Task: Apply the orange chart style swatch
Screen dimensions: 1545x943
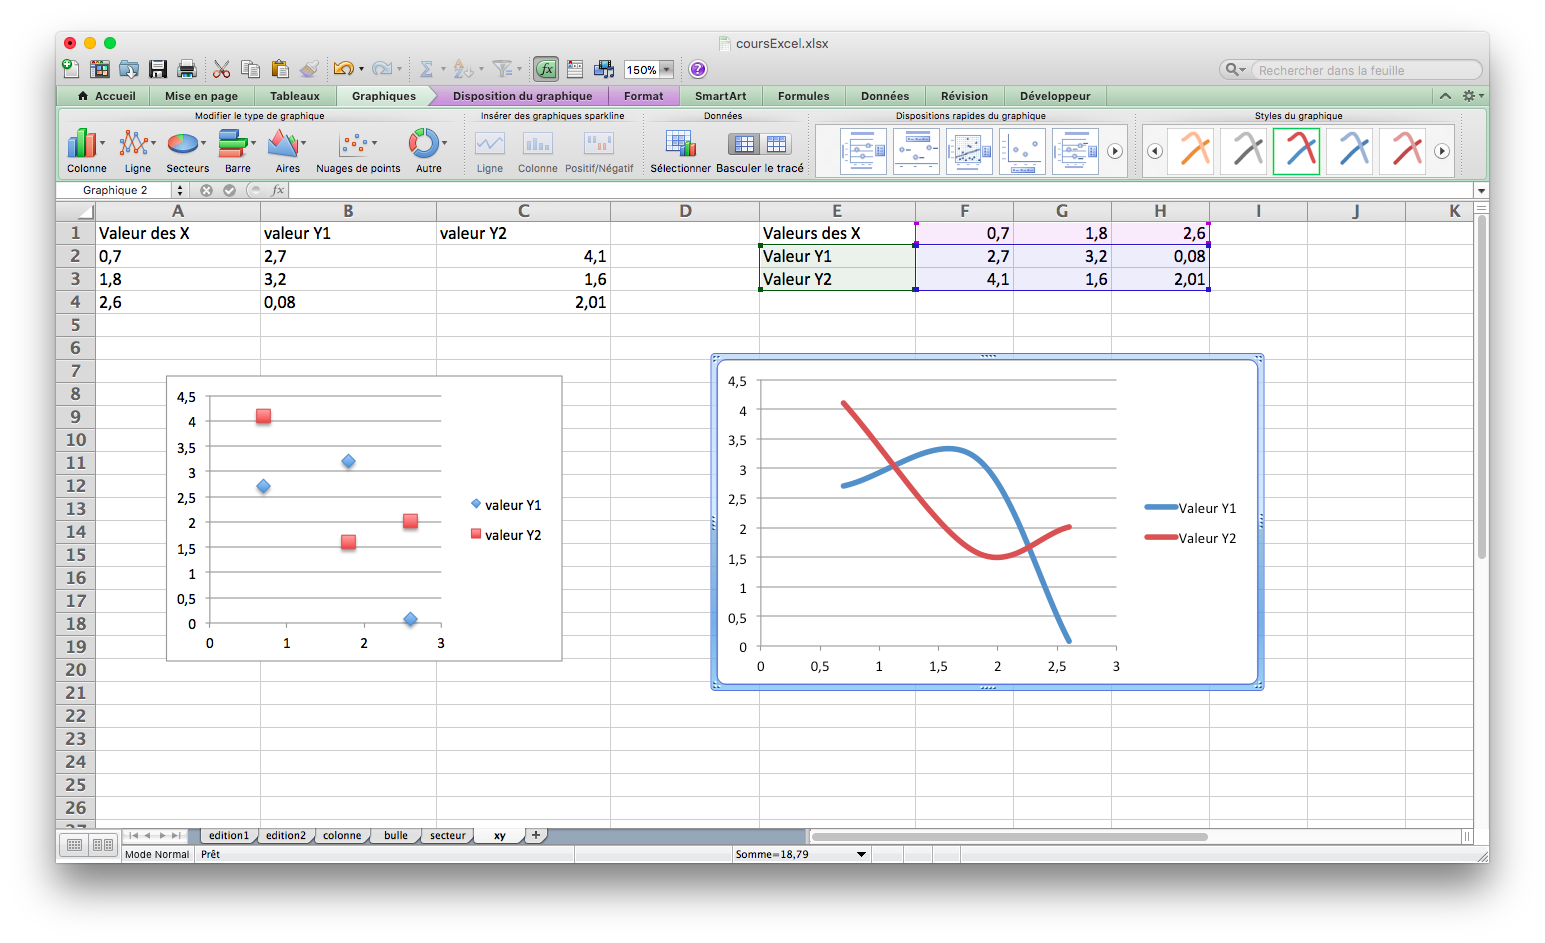Action: pyautogui.click(x=1191, y=151)
